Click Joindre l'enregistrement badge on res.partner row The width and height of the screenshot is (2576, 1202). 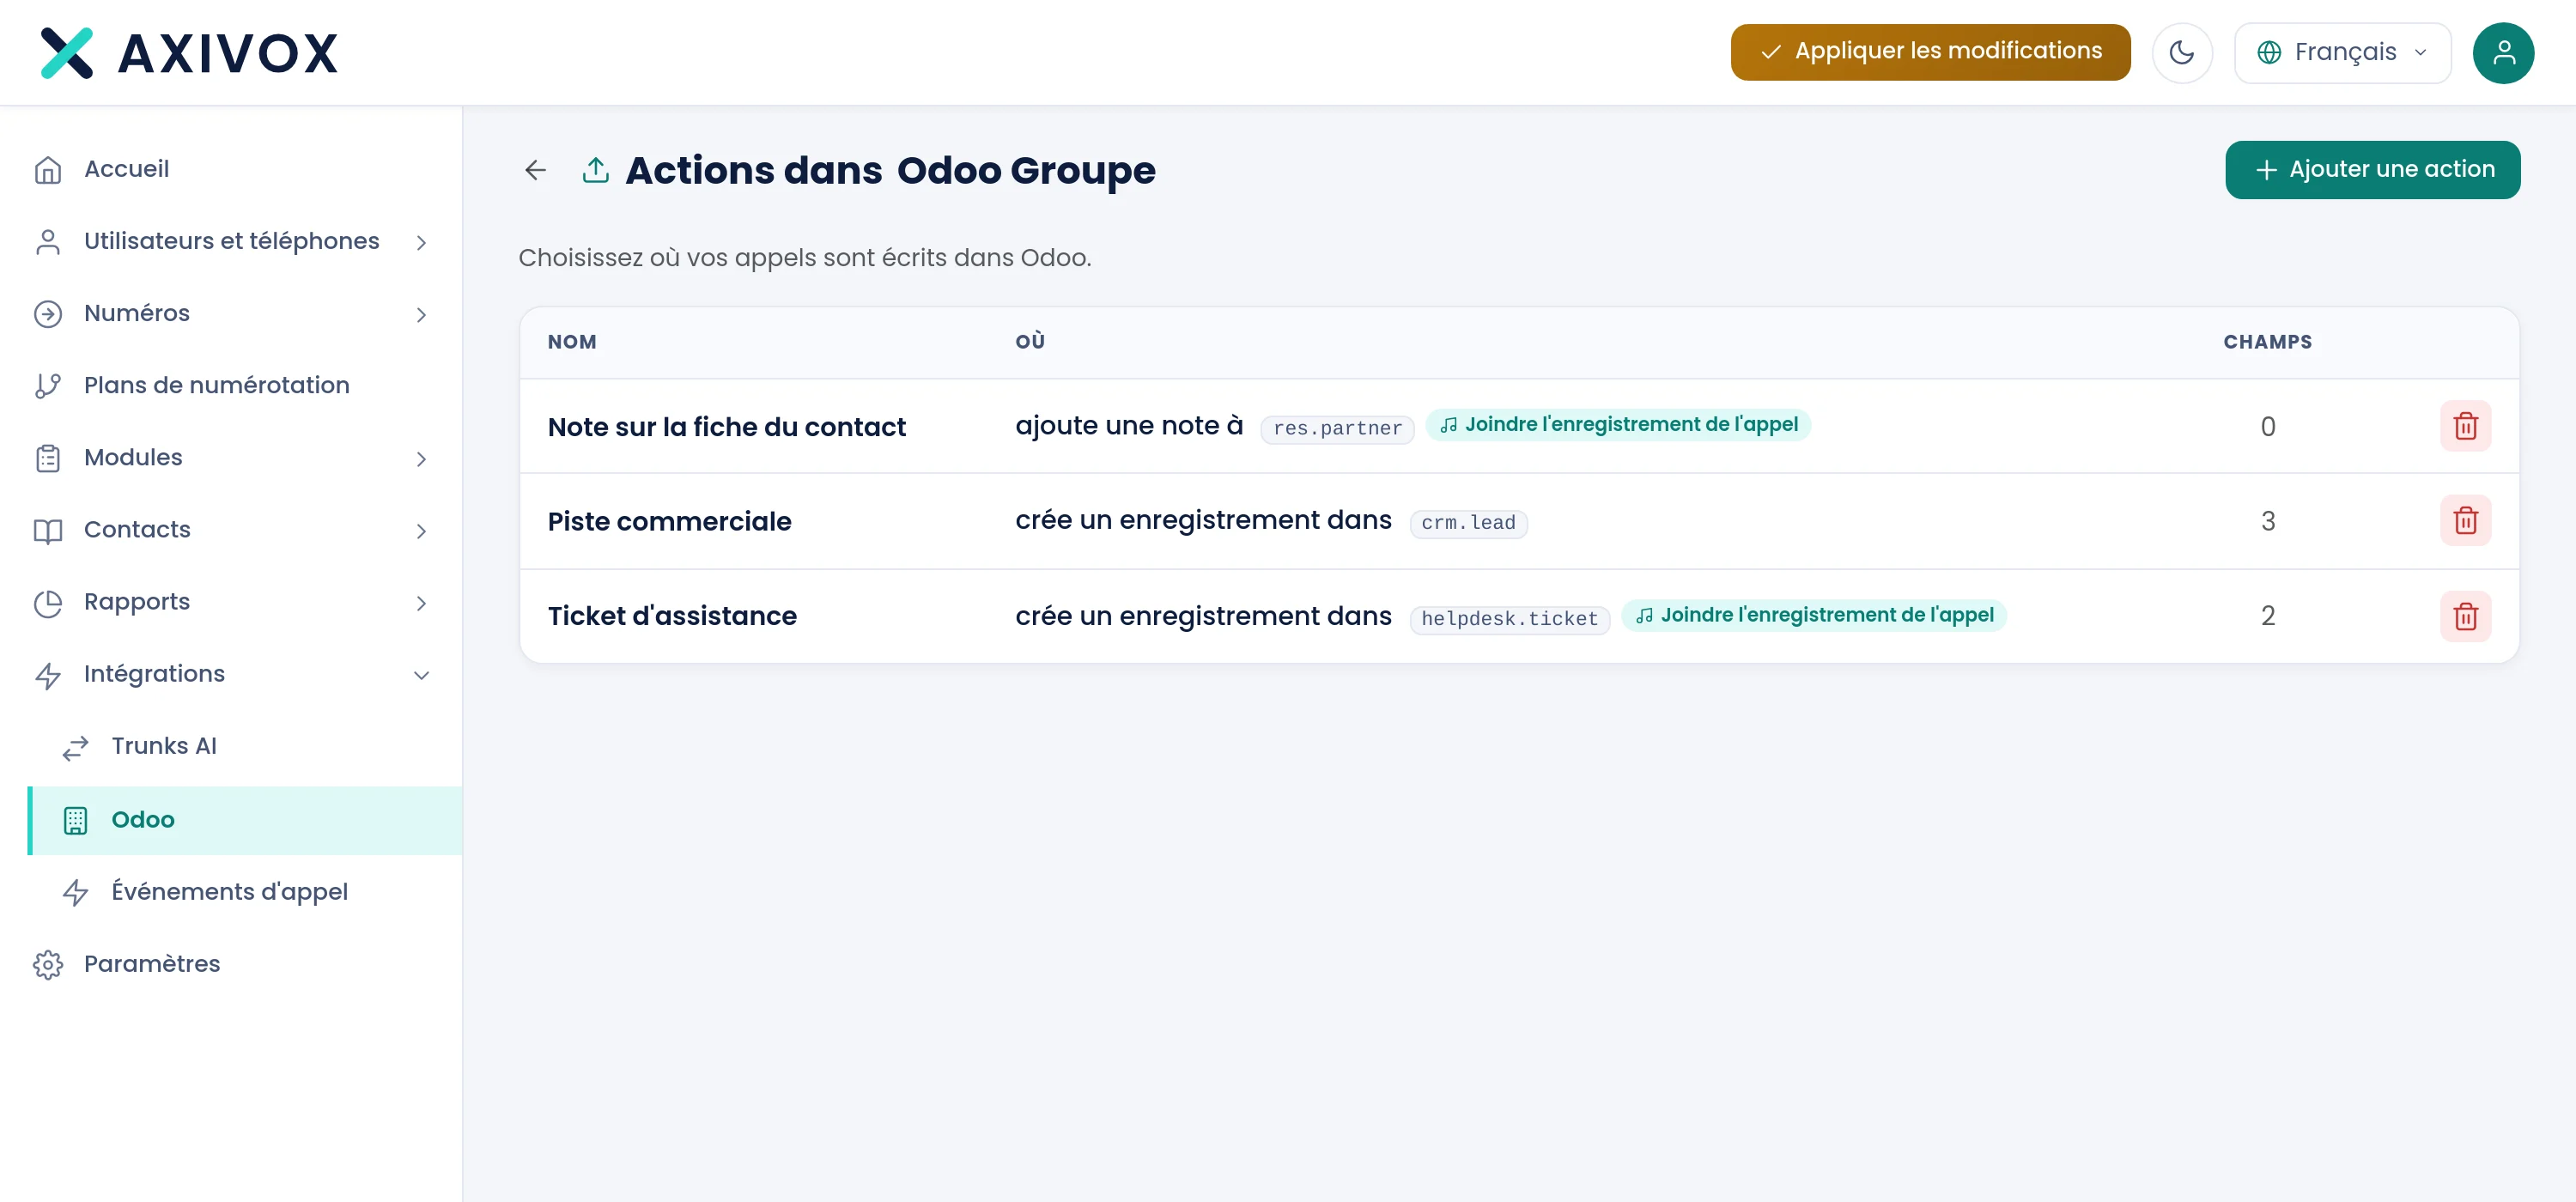pyautogui.click(x=1618, y=424)
